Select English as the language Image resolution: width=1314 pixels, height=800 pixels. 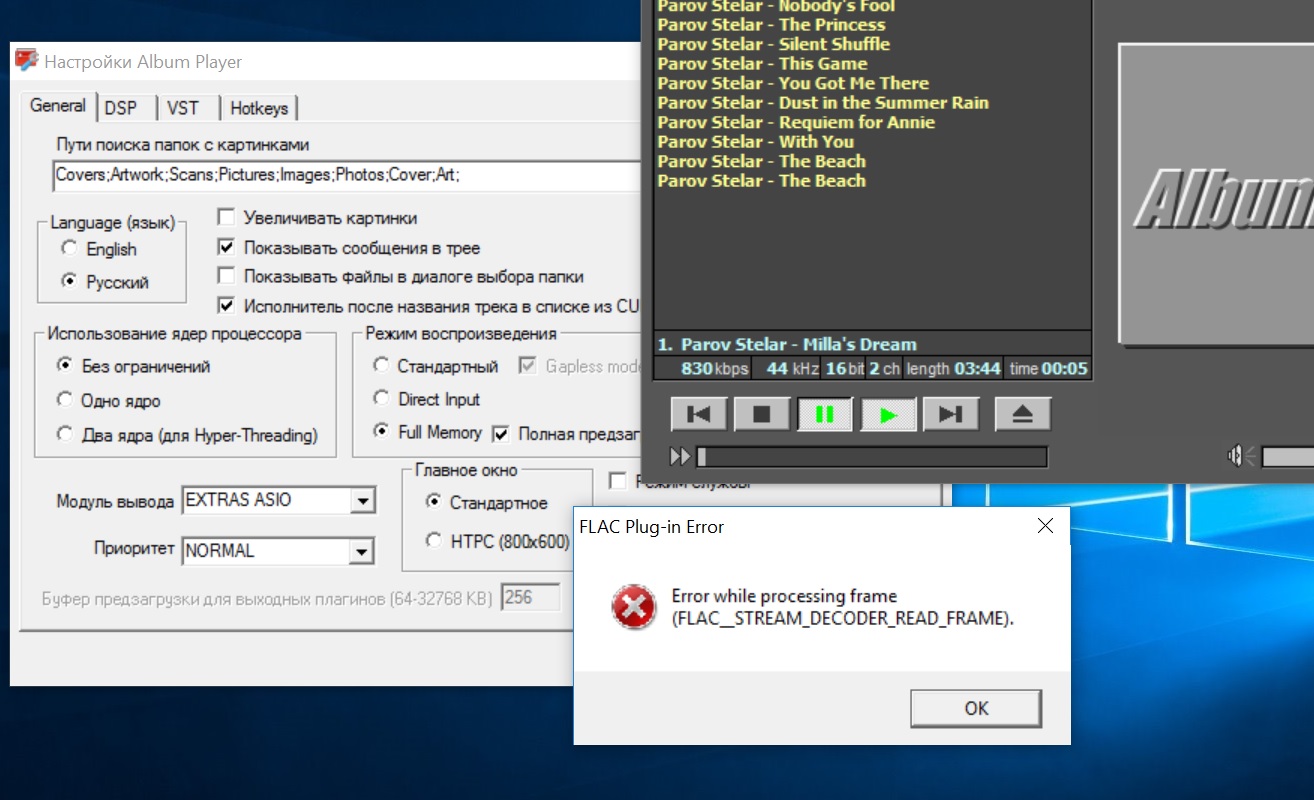(x=98, y=249)
